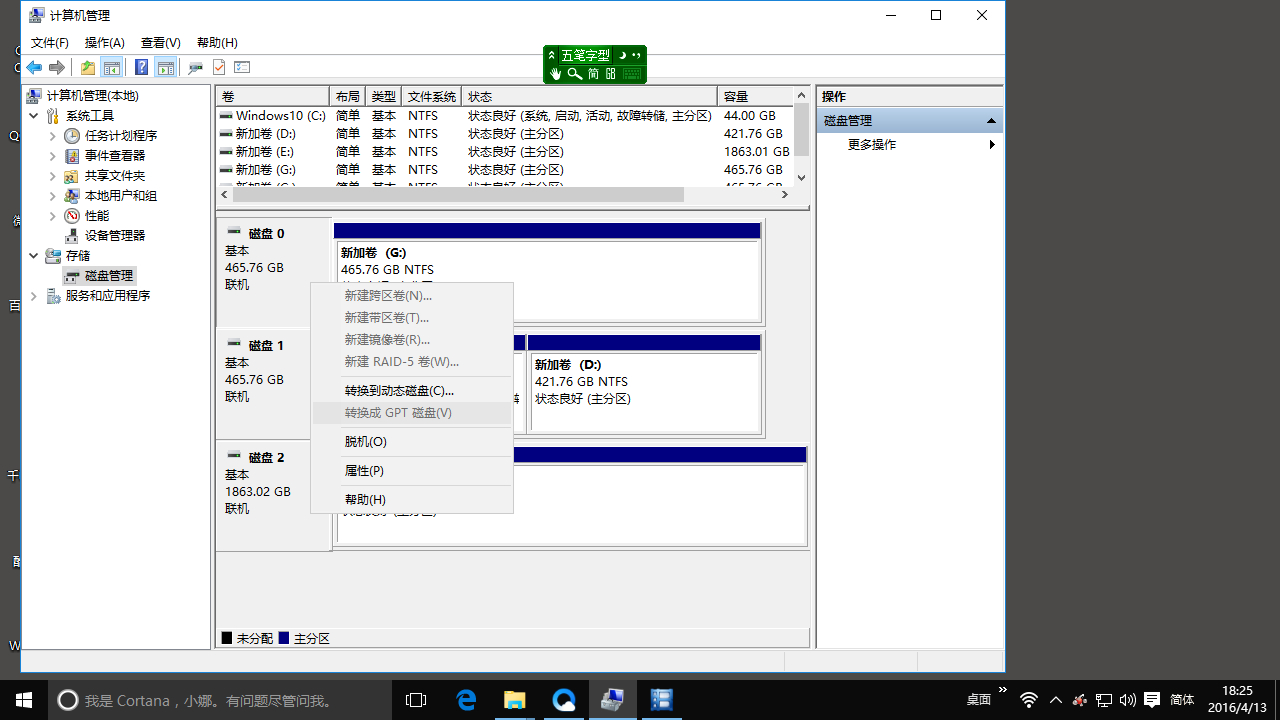The height and width of the screenshot is (720, 1280).
Task: Go back with the blue left arrow
Action: pyautogui.click(x=34, y=68)
